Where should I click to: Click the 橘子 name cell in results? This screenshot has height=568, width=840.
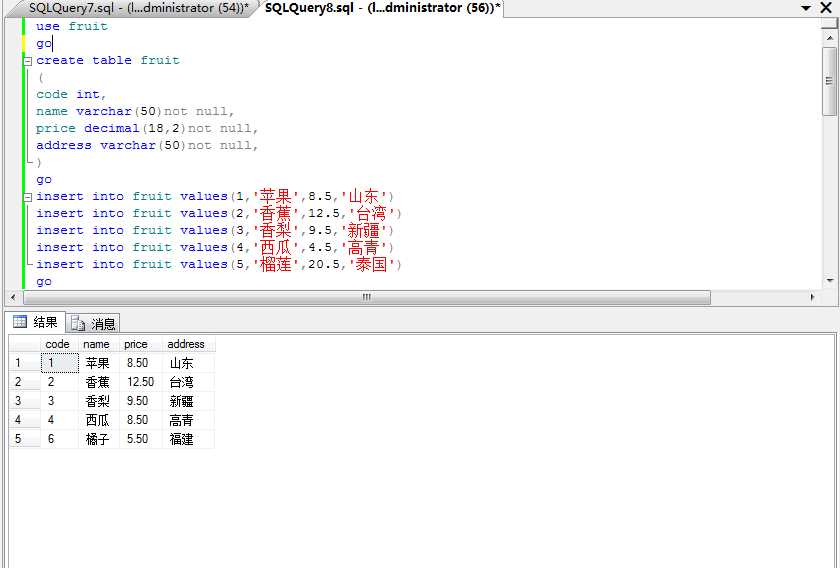coord(99,439)
